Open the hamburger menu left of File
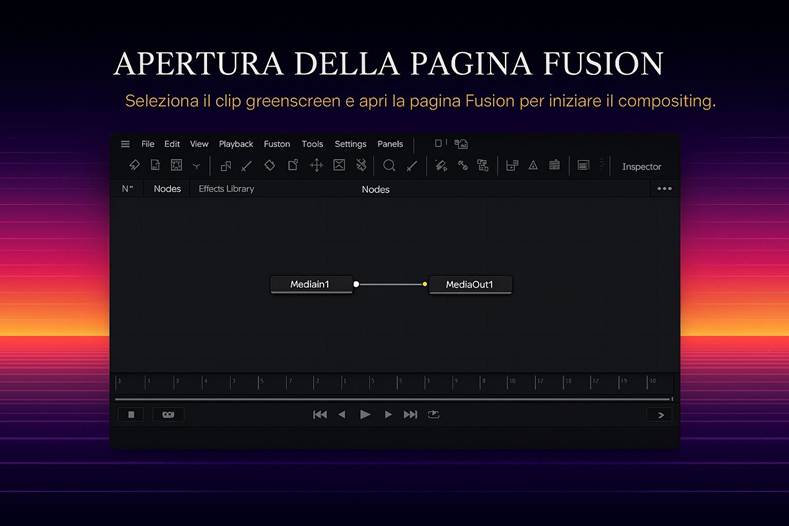789x526 pixels. (125, 144)
